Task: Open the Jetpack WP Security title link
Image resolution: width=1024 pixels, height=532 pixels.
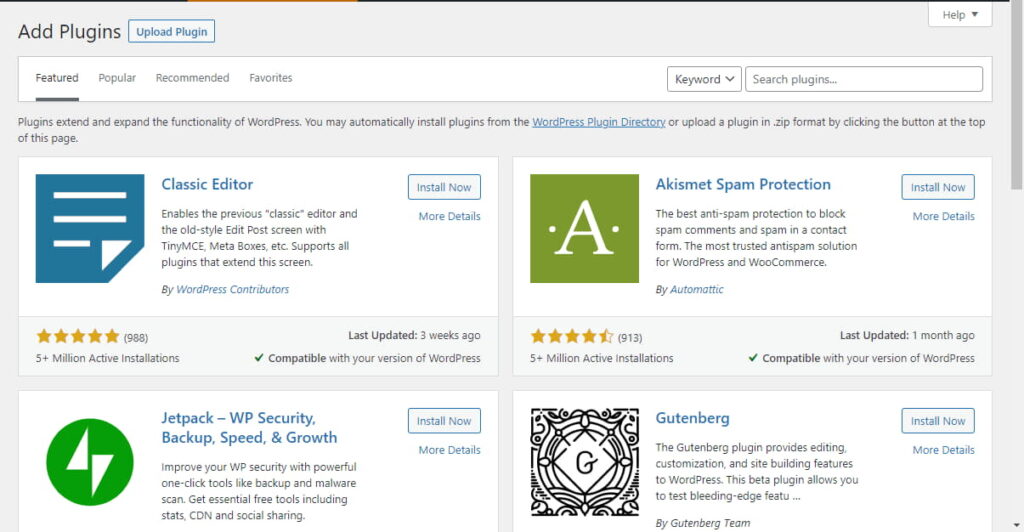Action: pos(249,428)
